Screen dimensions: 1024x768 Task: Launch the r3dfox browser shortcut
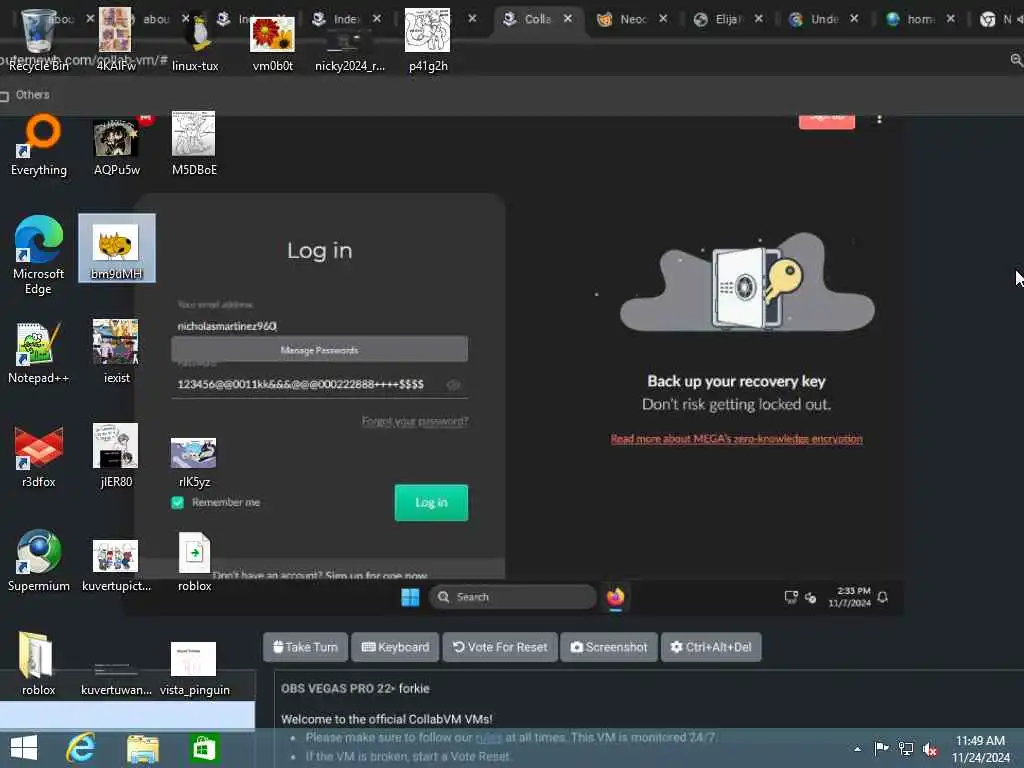[x=39, y=457]
